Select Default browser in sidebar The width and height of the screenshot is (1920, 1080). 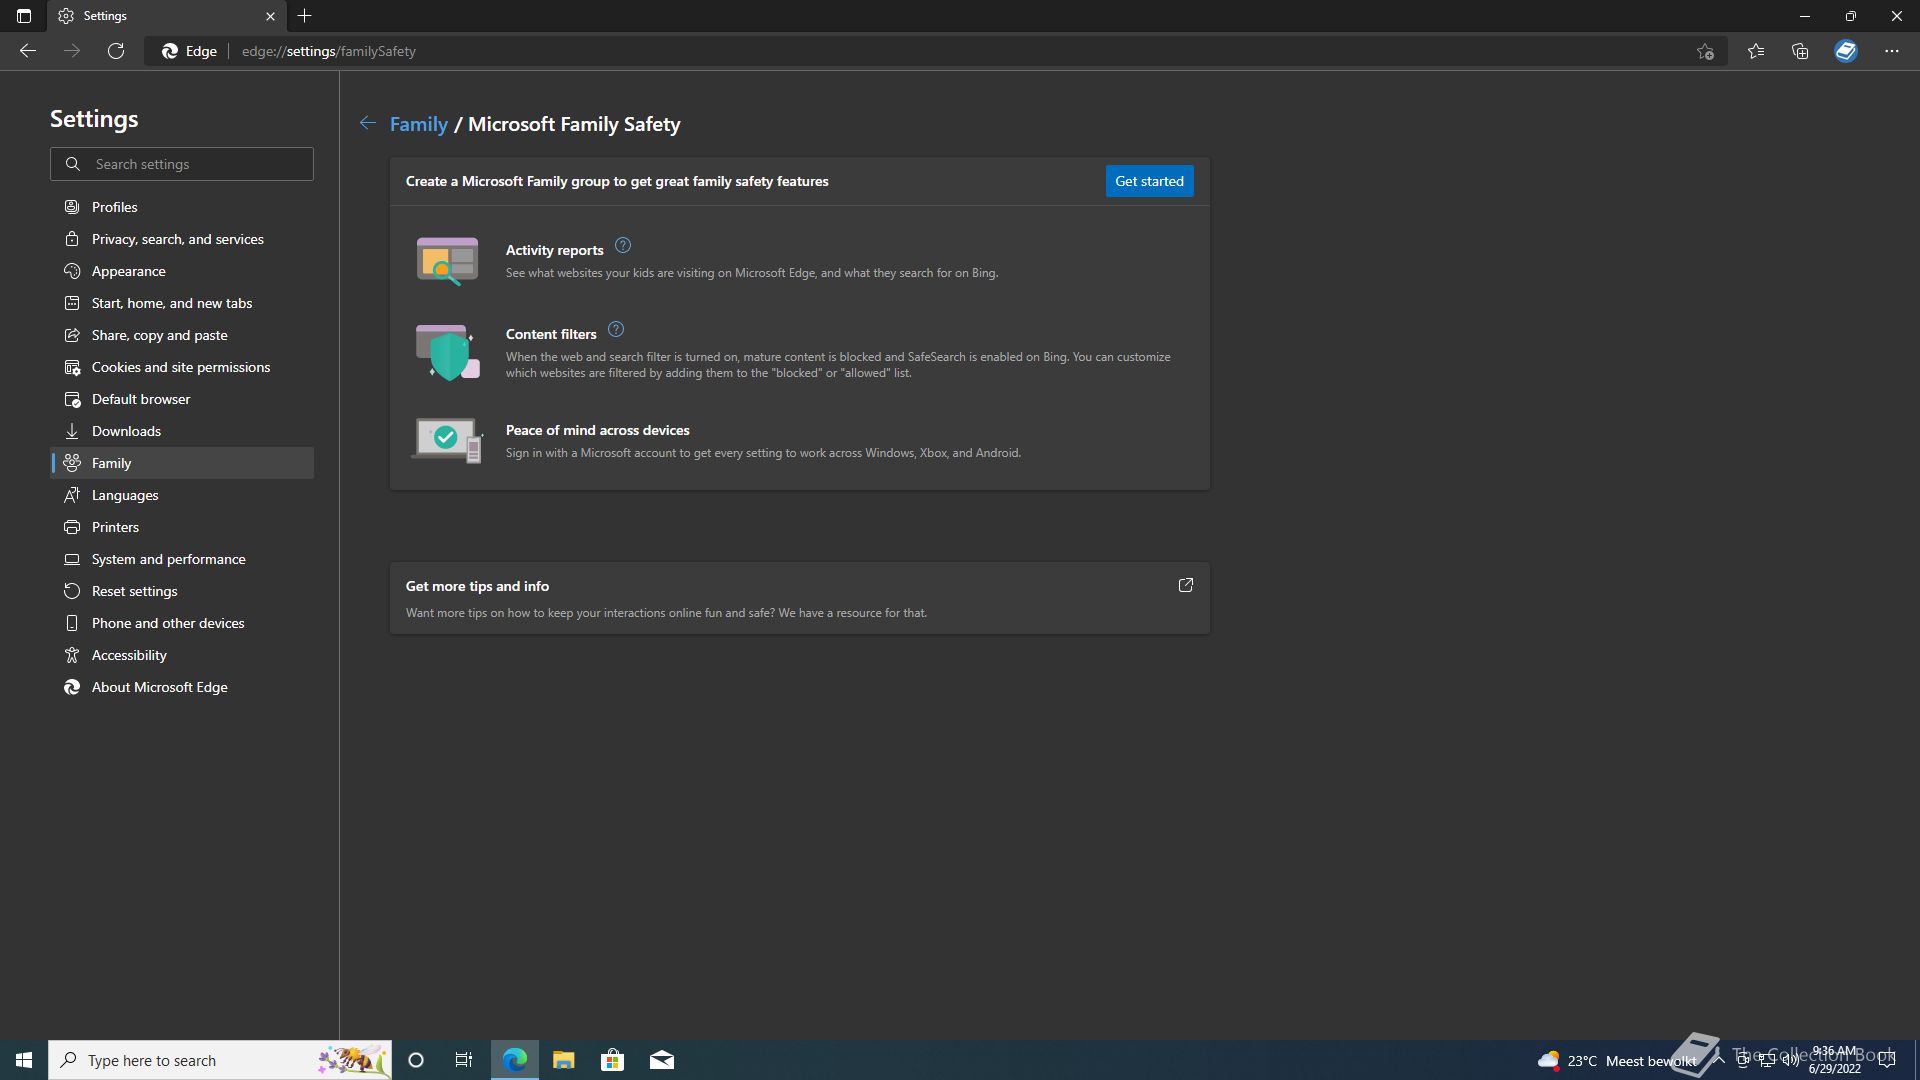(182, 399)
